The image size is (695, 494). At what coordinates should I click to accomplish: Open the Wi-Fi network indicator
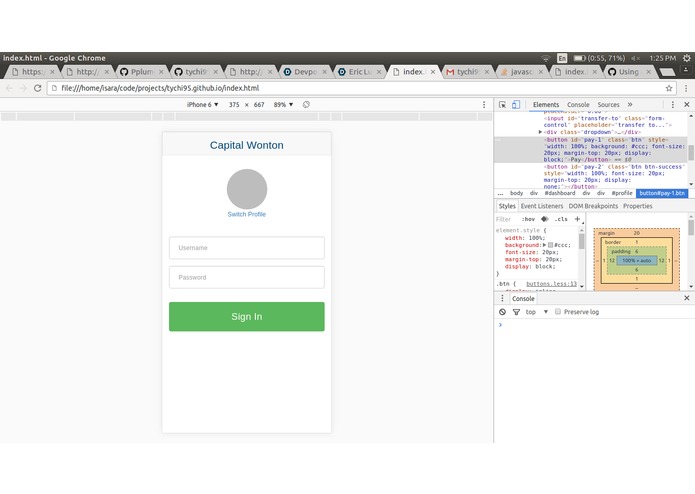coord(546,58)
